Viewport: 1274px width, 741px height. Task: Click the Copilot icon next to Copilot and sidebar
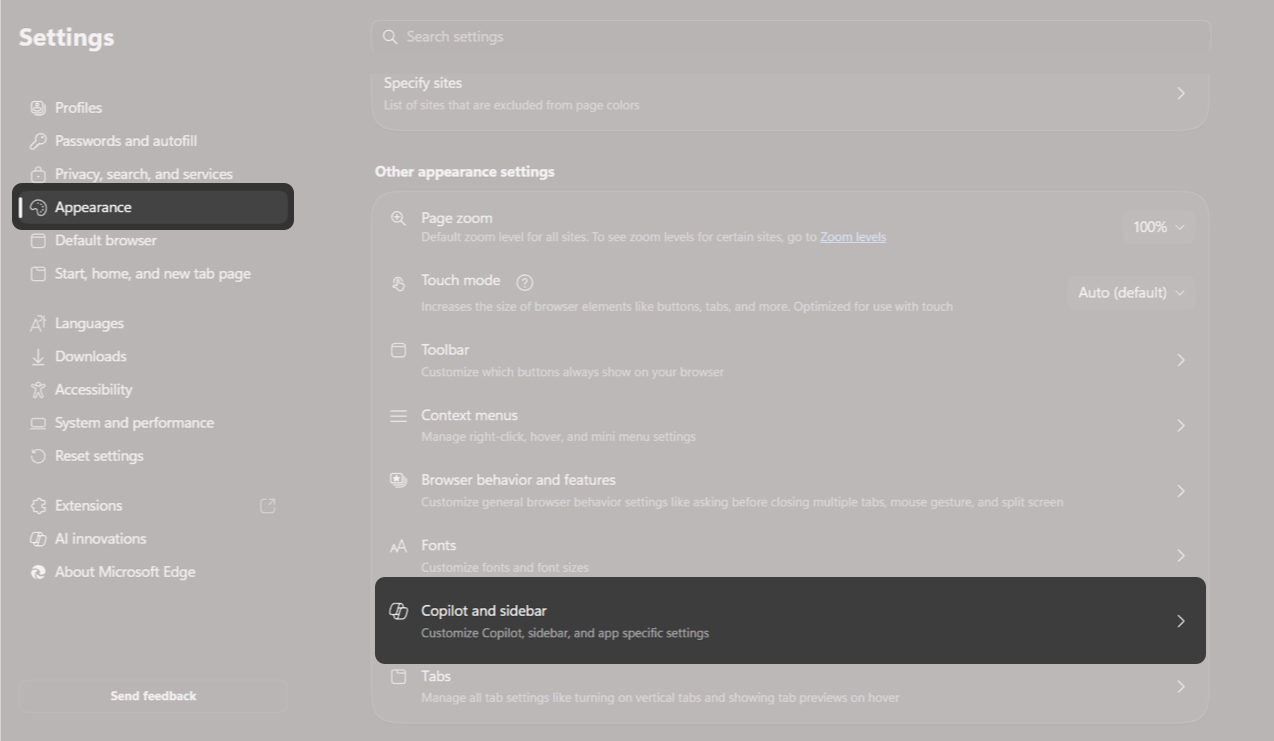coord(399,610)
